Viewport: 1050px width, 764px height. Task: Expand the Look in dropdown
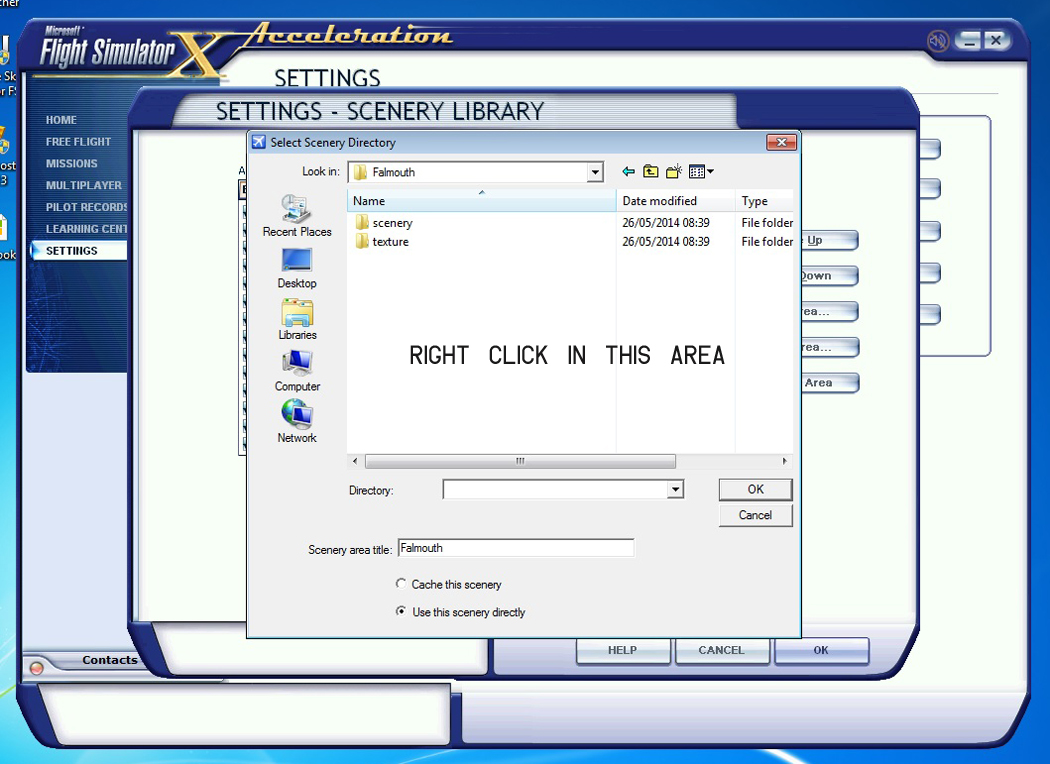coord(595,172)
